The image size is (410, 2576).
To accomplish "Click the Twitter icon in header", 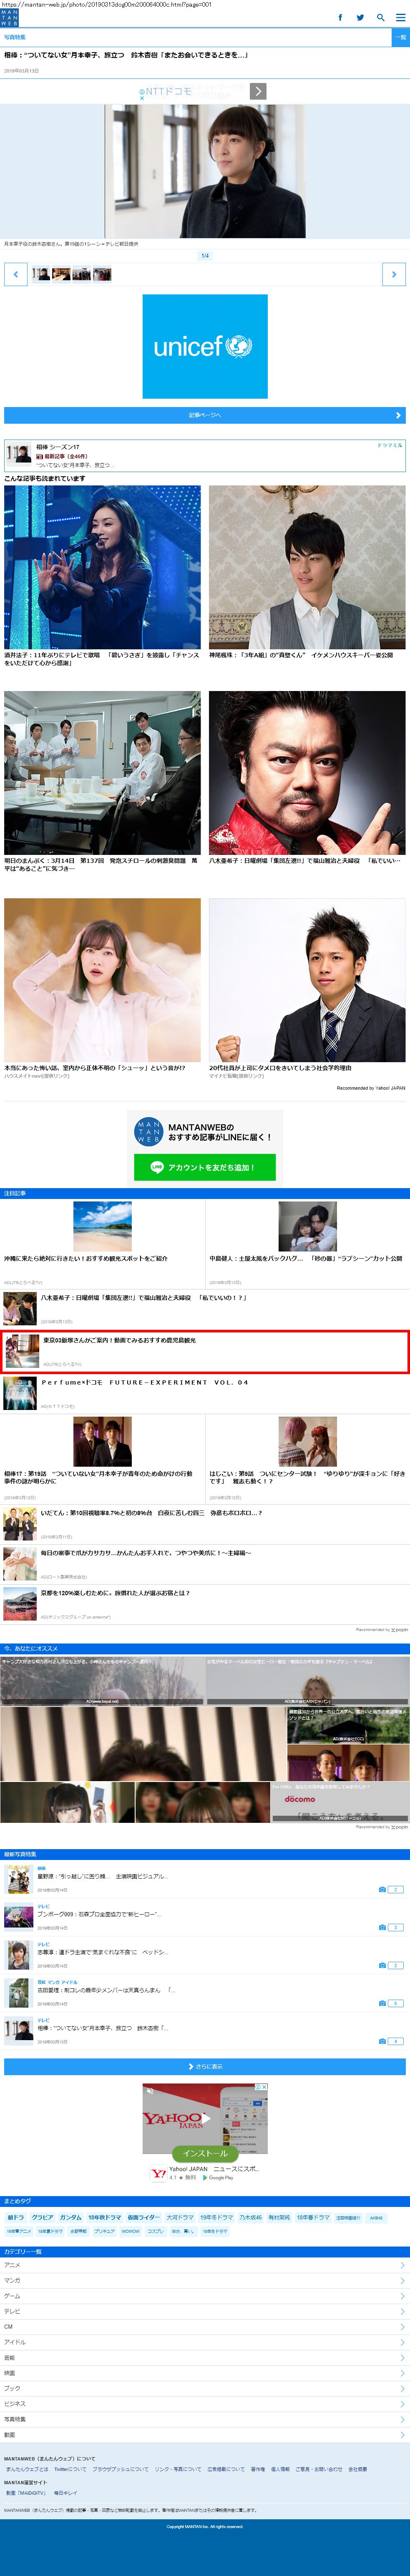I will pyautogui.click(x=360, y=17).
